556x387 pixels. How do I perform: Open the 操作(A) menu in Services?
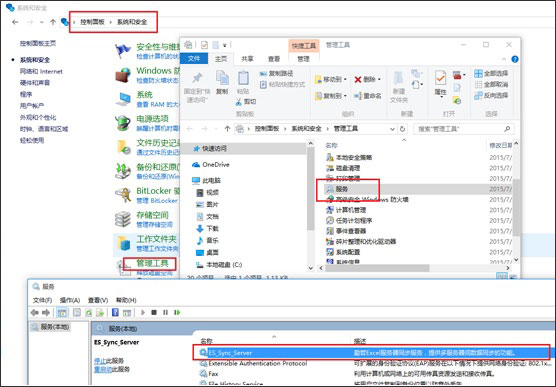point(70,300)
